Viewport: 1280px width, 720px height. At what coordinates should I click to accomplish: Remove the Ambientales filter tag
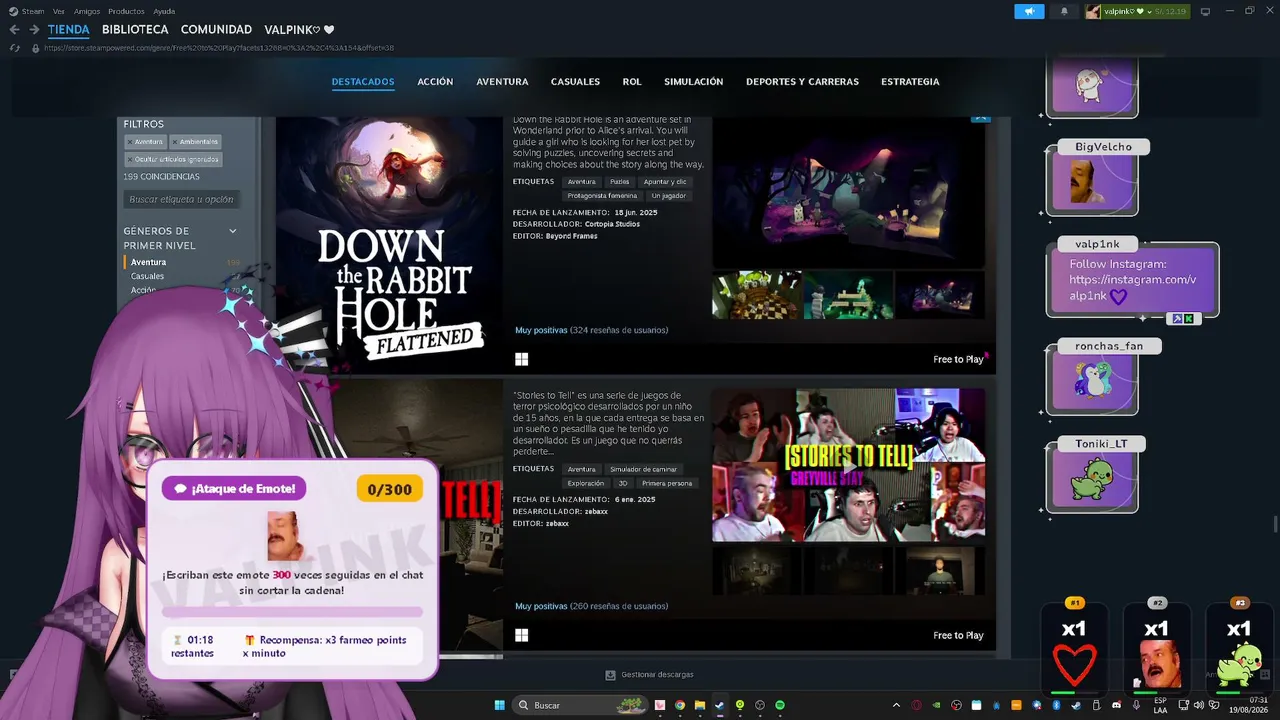tap(175, 141)
